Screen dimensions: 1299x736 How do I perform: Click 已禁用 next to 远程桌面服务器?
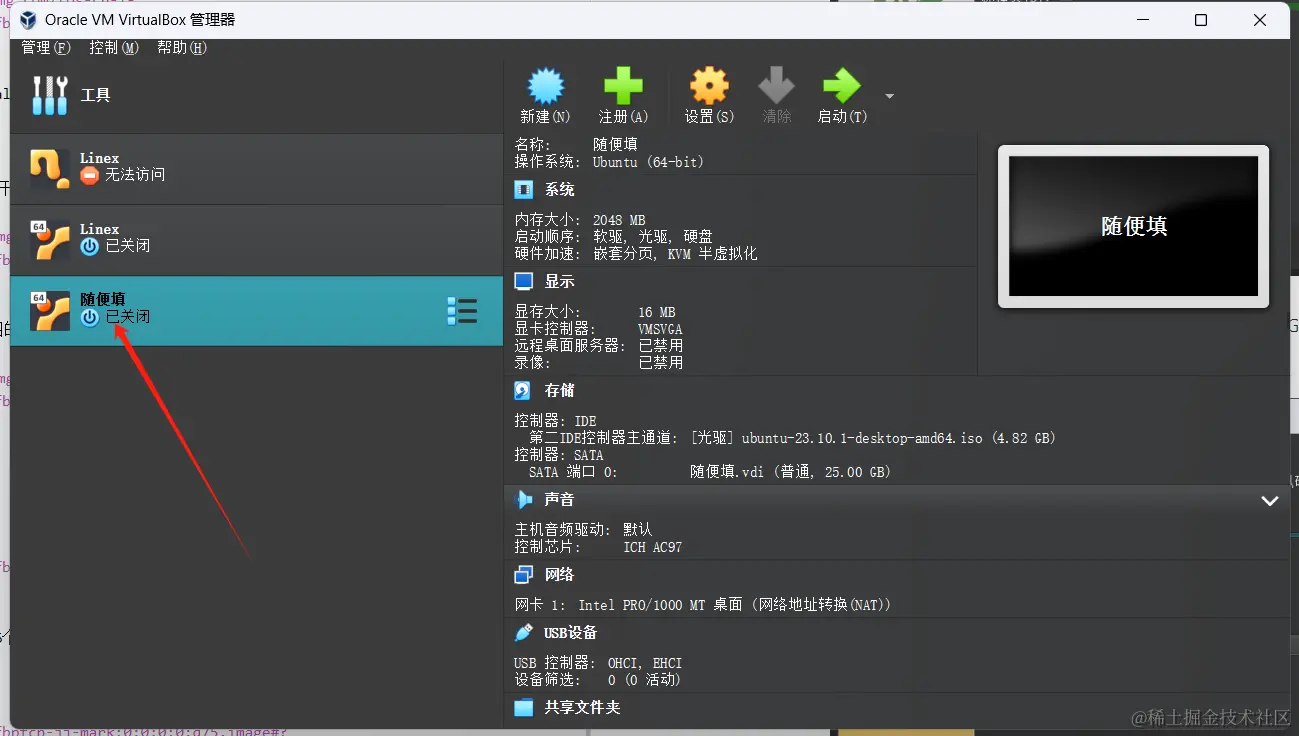[x=661, y=346]
